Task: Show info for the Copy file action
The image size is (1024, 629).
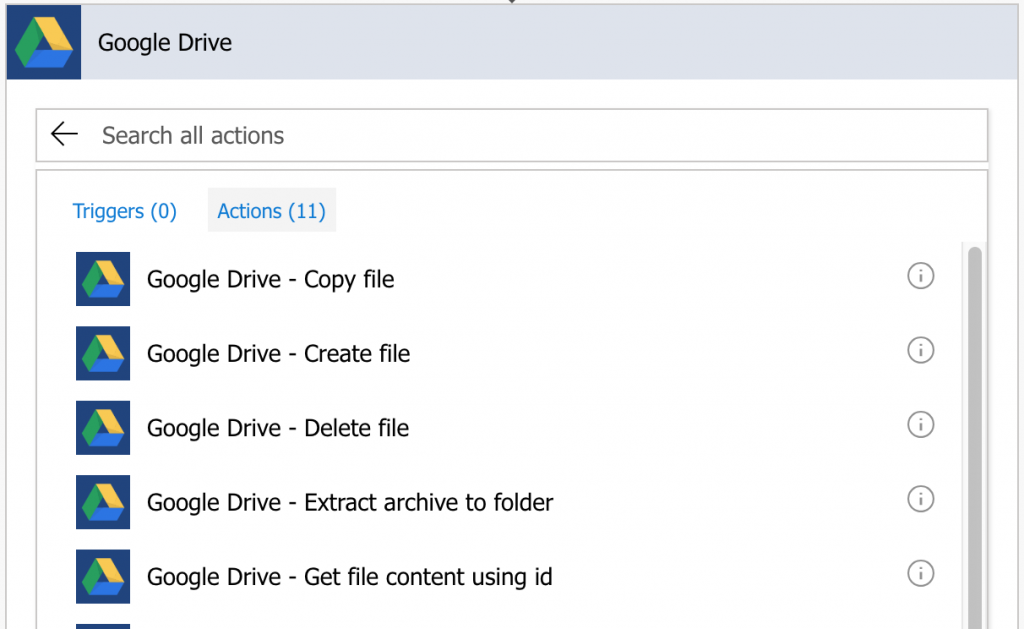Action: pyautogui.click(x=920, y=276)
